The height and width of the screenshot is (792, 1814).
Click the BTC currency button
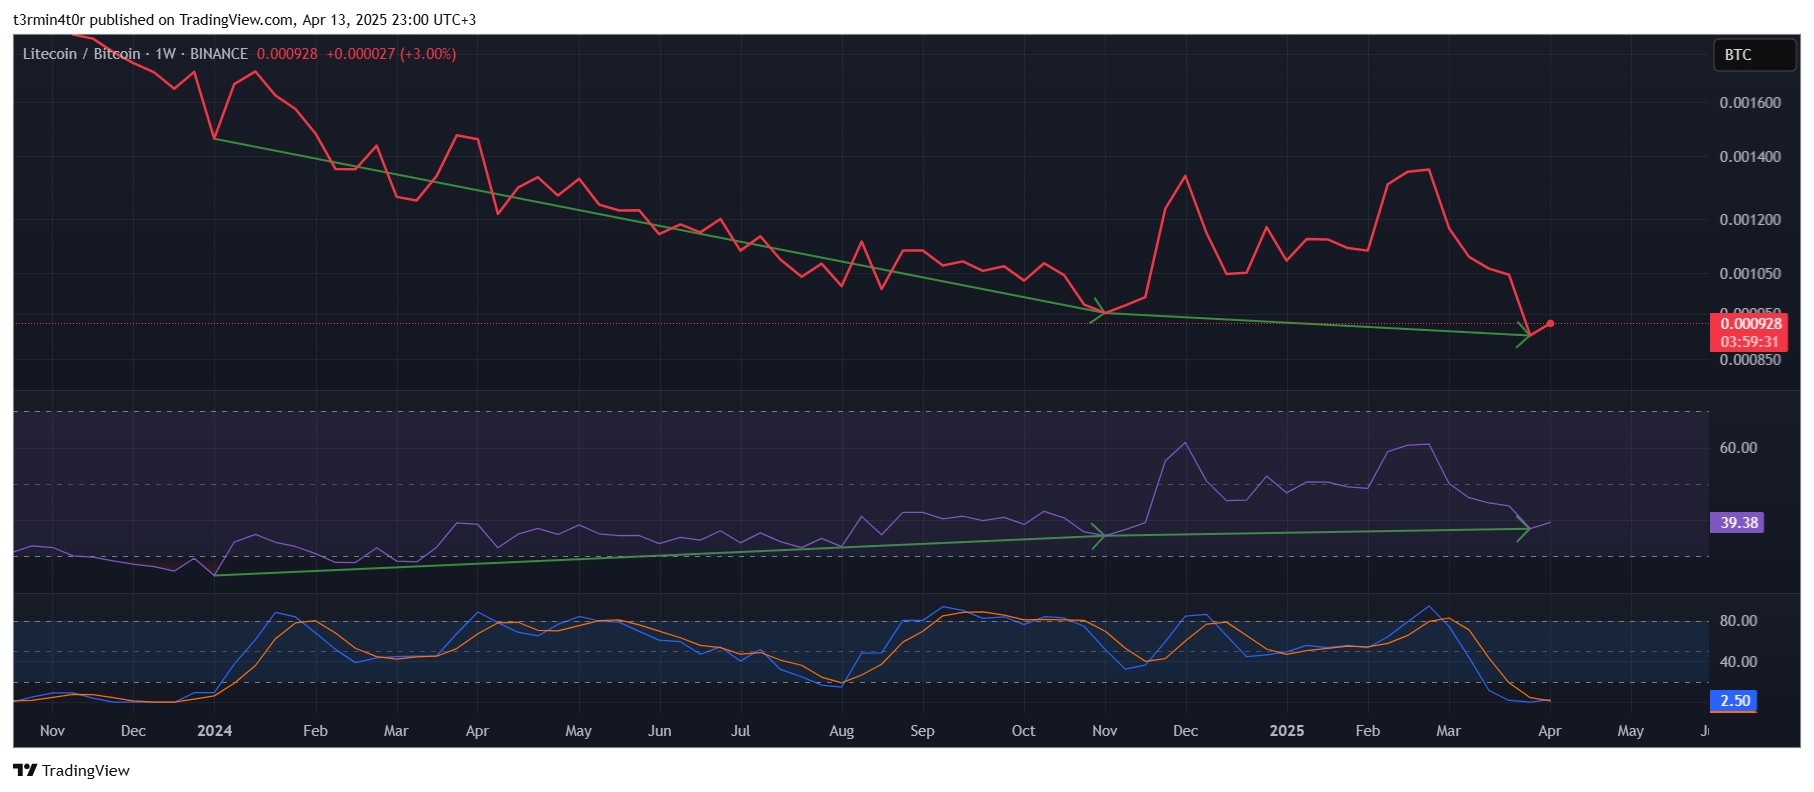pyautogui.click(x=1754, y=55)
